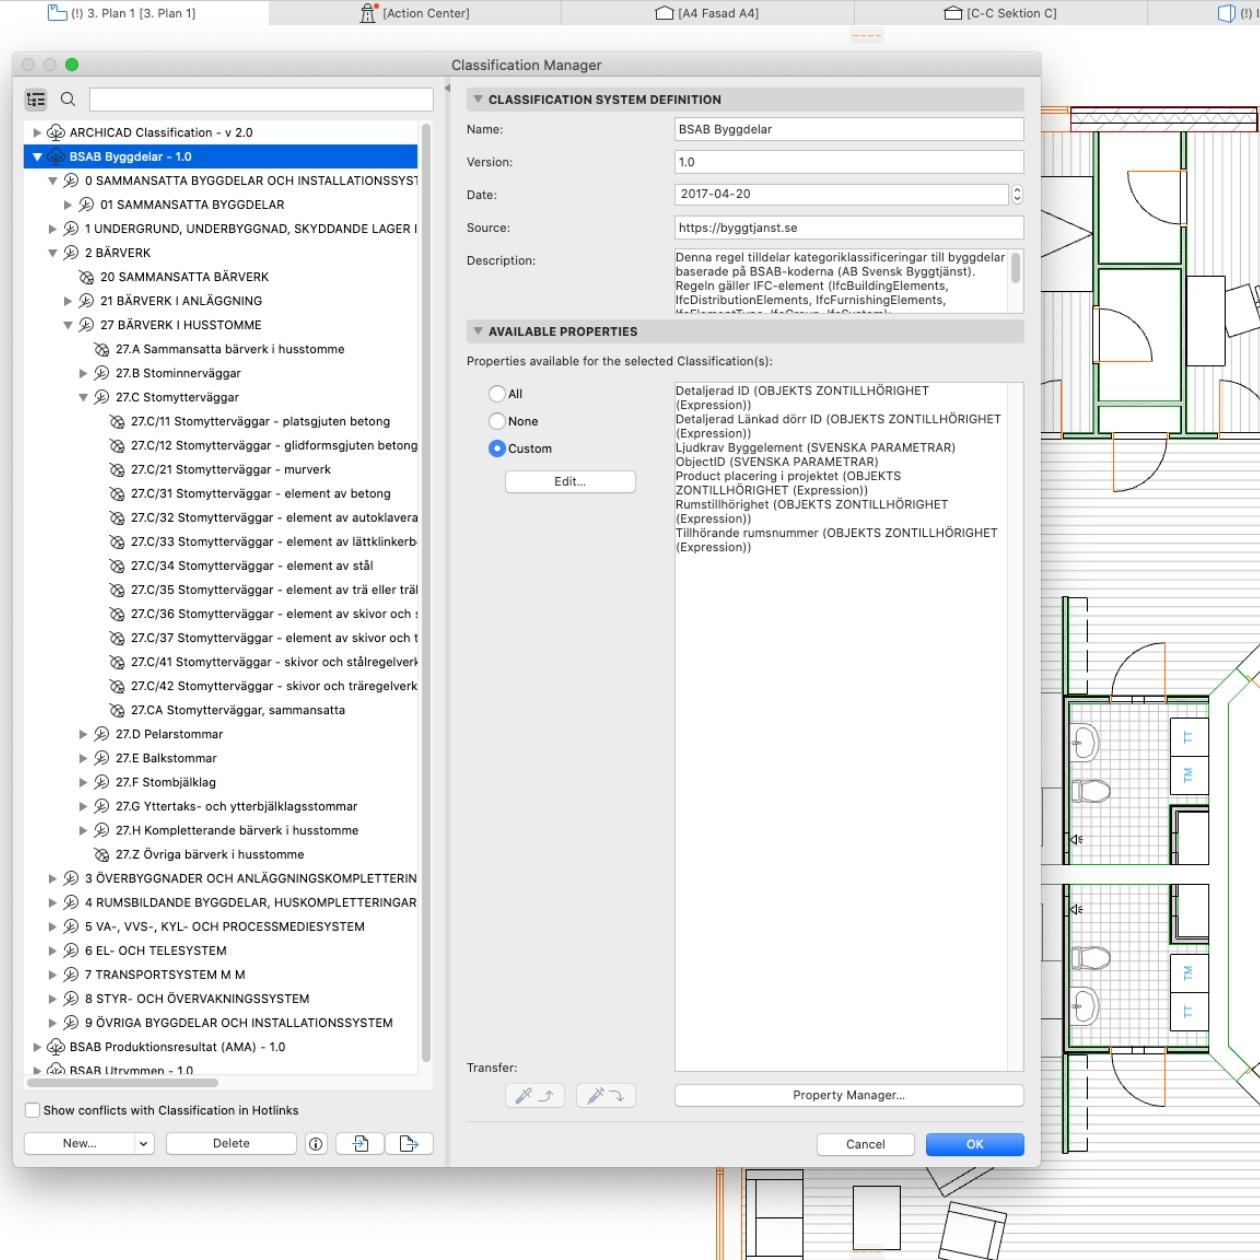Click the search magnifier icon
The height and width of the screenshot is (1260, 1260).
tap(68, 99)
